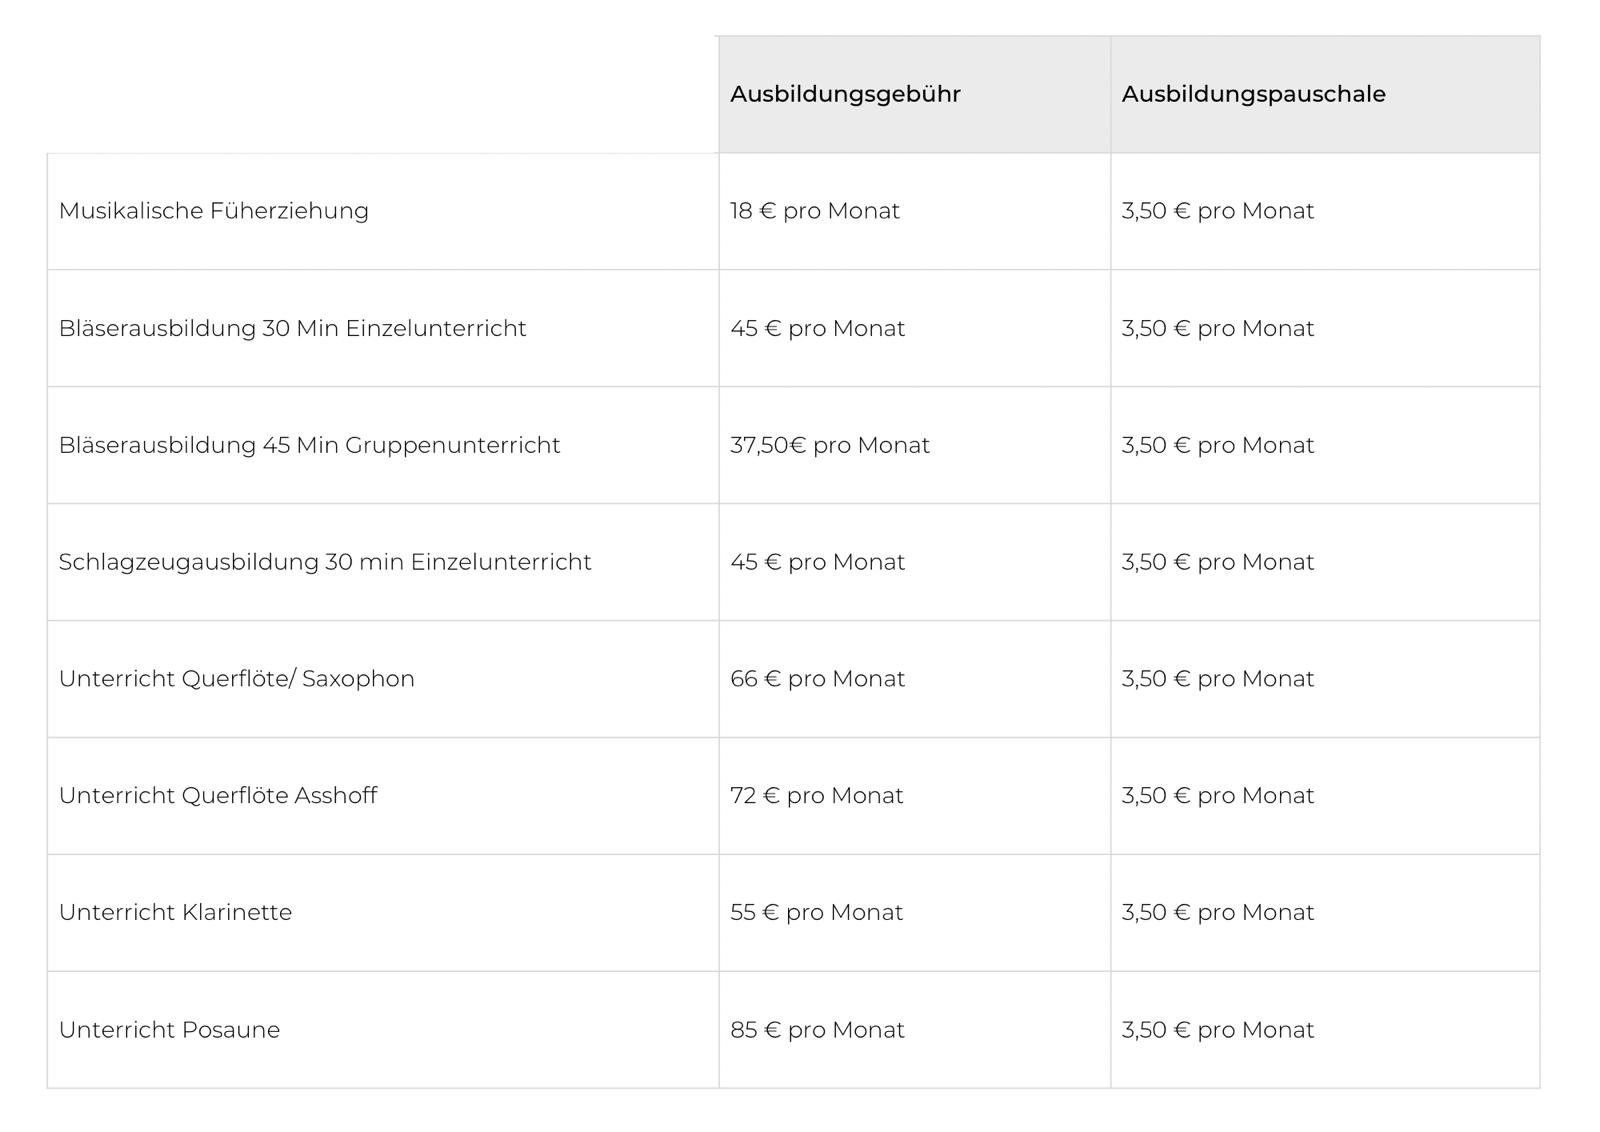
Task: Click the Ausbildungsgebühr cell for Schlagzeugausbildung
Action: 914,562
